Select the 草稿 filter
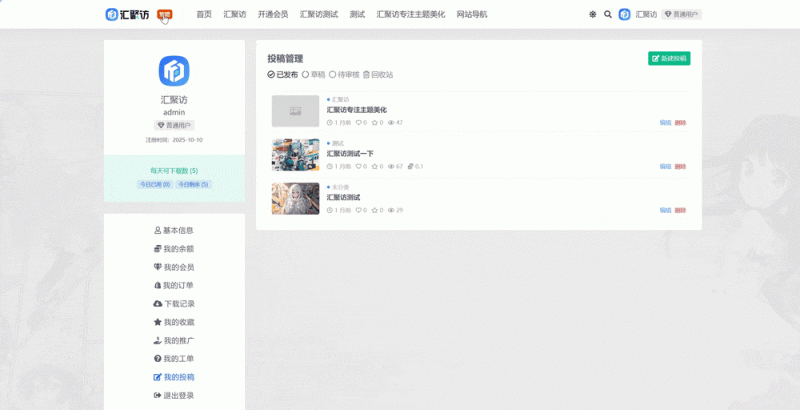The image size is (800, 410). (314, 74)
